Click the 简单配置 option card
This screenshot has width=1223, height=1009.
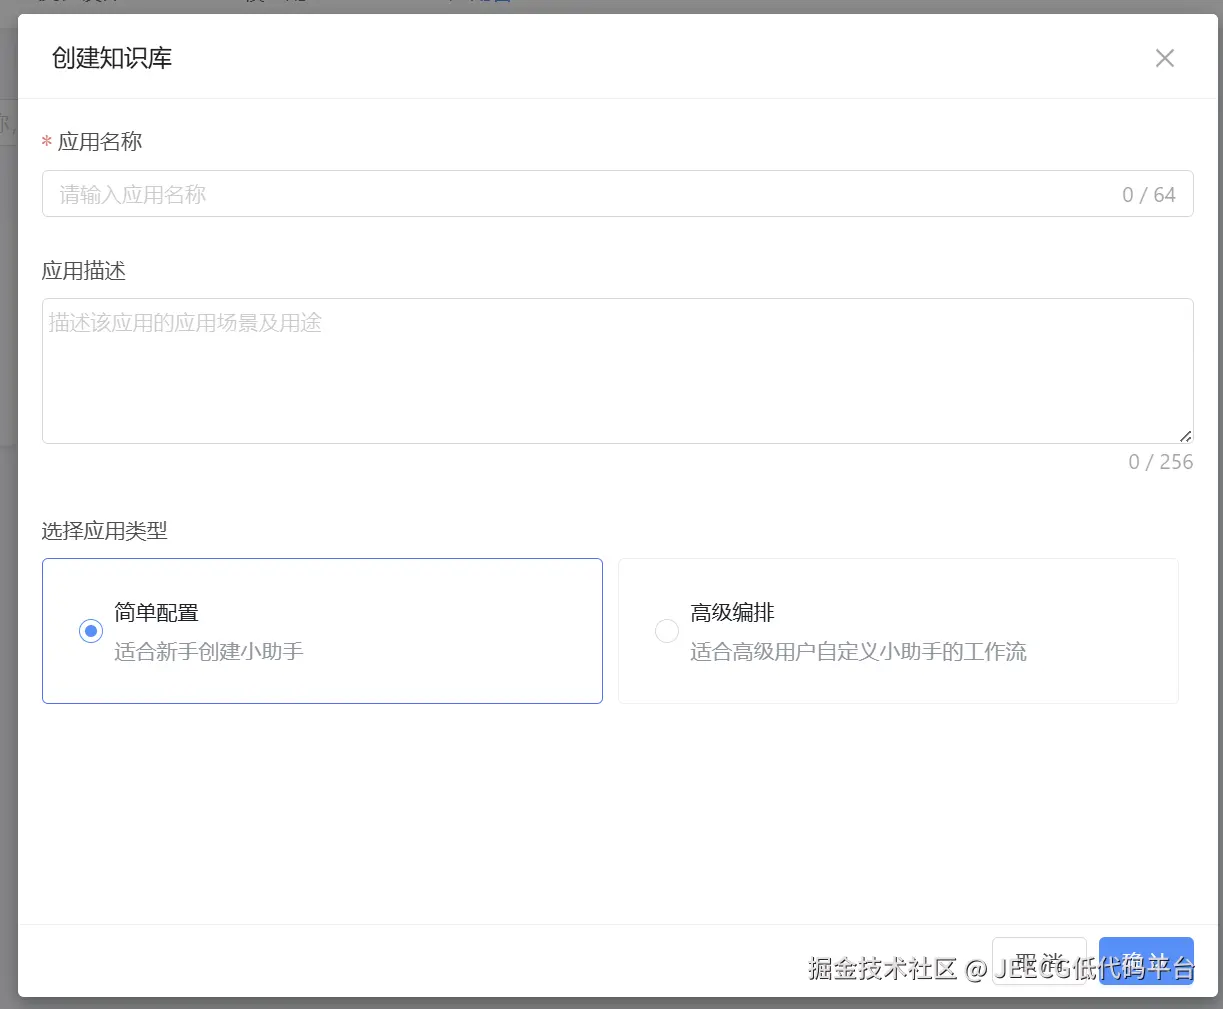point(322,631)
